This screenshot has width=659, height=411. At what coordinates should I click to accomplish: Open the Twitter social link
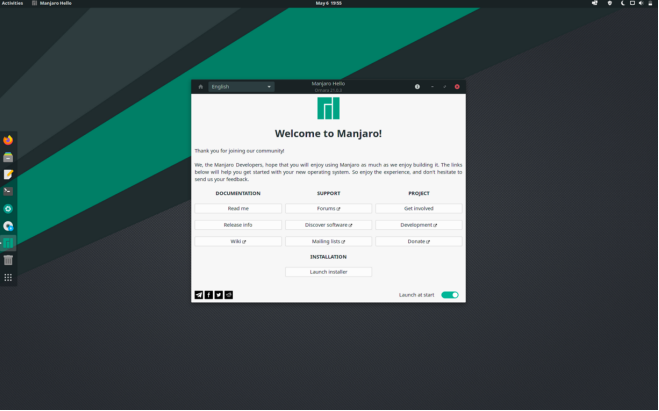[219, 295]
